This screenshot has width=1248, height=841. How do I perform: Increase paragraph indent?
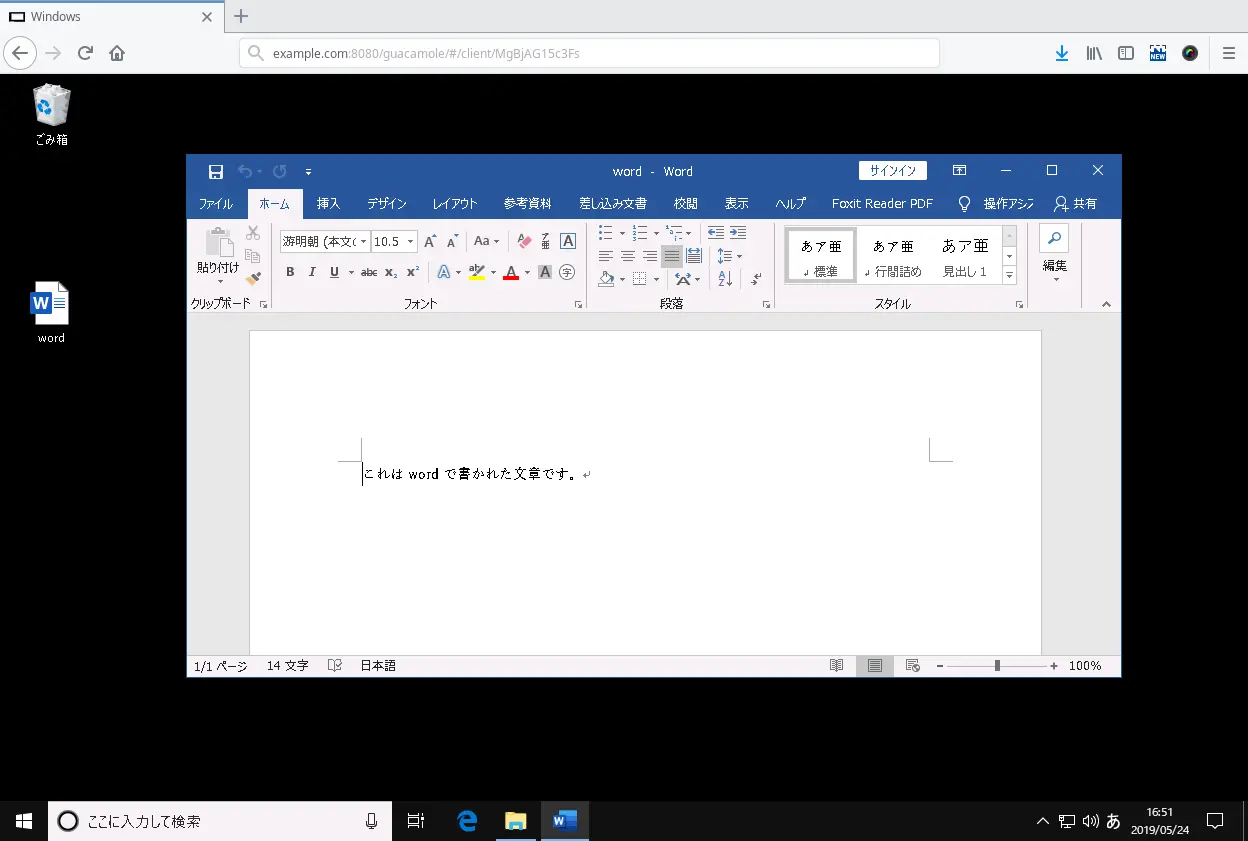pos(738,232)
